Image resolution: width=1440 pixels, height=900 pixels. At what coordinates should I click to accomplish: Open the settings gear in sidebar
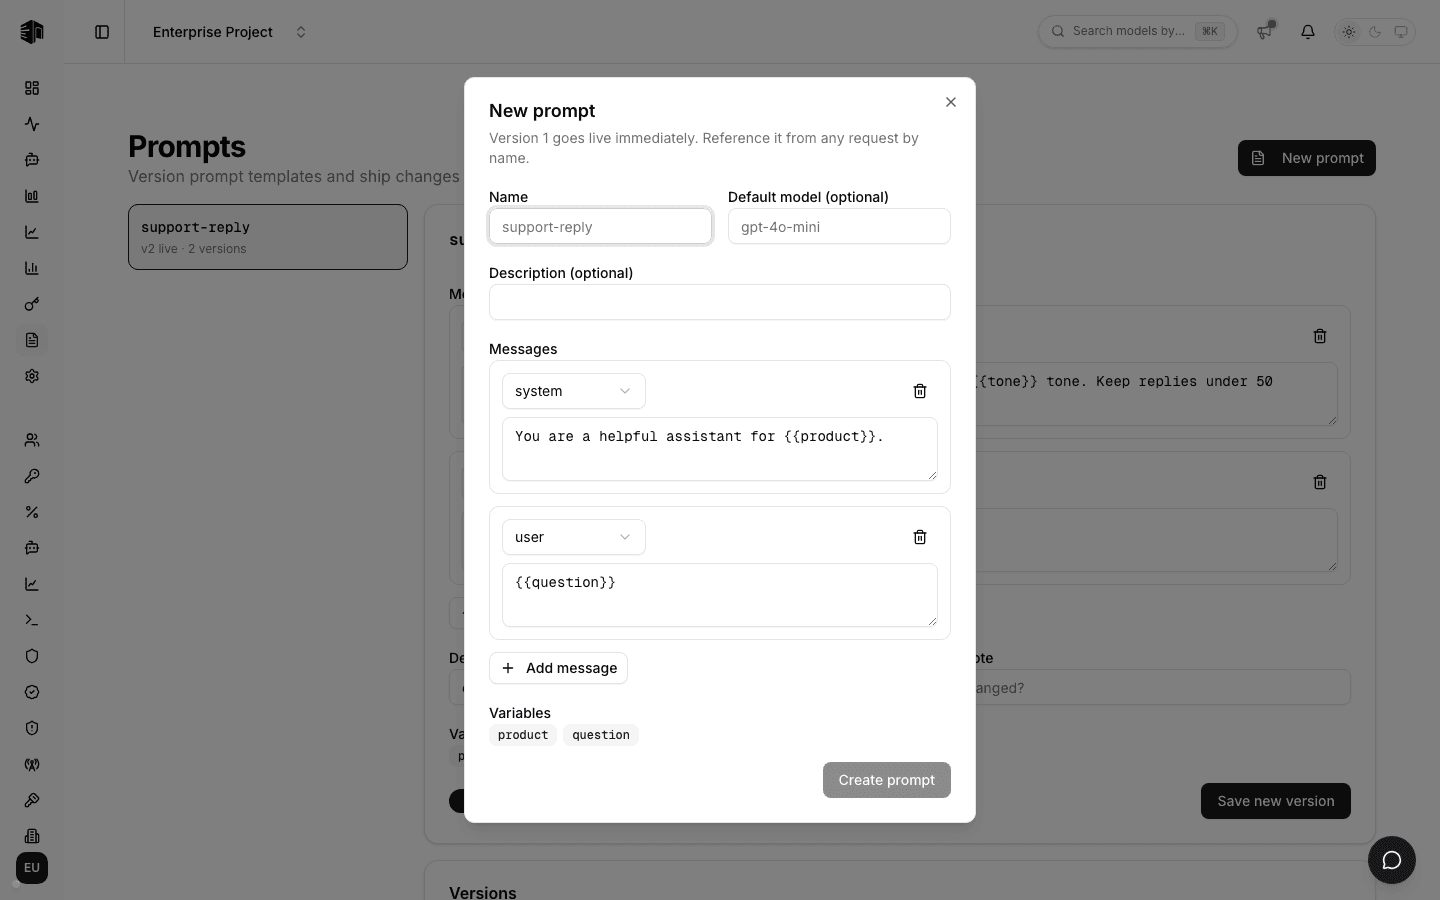[x=32, y=376]
